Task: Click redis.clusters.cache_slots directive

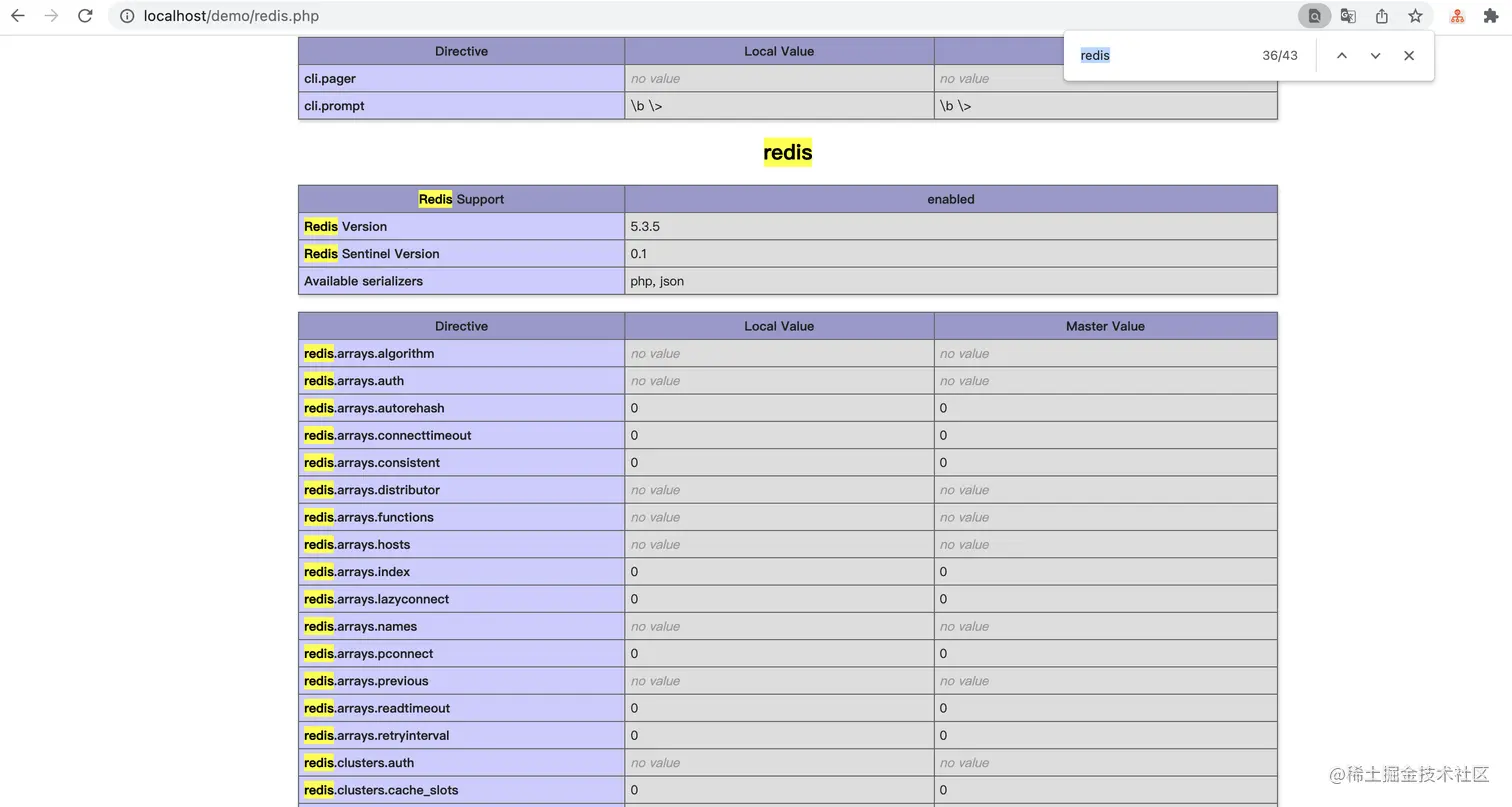Action: point(381,790)
